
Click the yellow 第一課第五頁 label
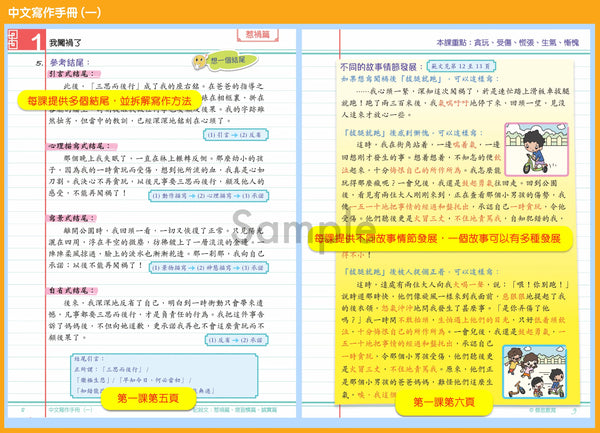[148, 399]
